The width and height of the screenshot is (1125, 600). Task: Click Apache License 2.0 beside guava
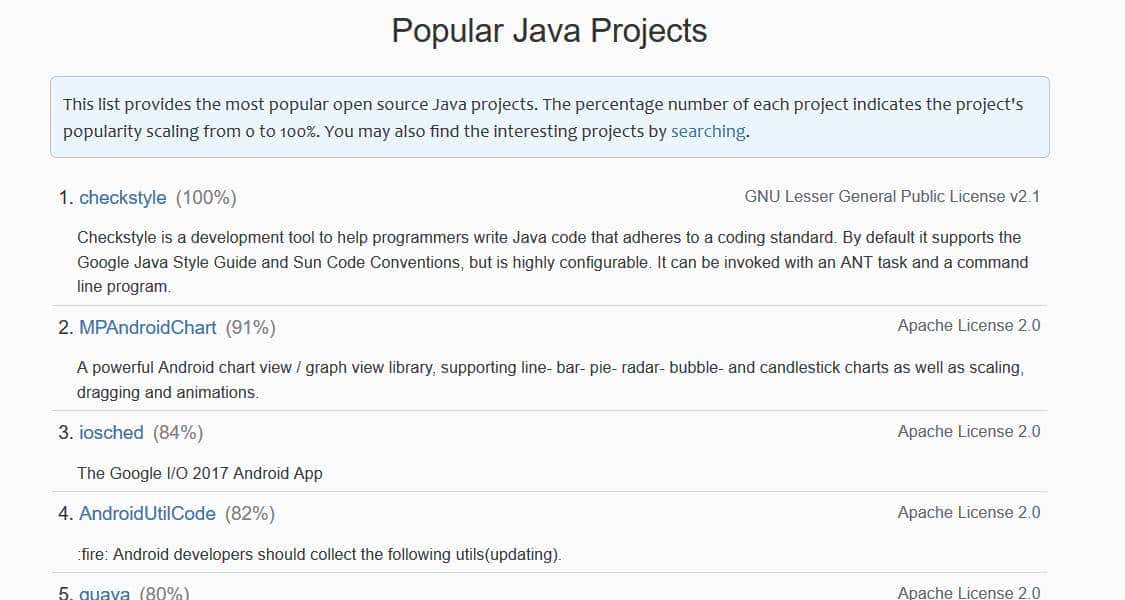[x=968, y=592]
